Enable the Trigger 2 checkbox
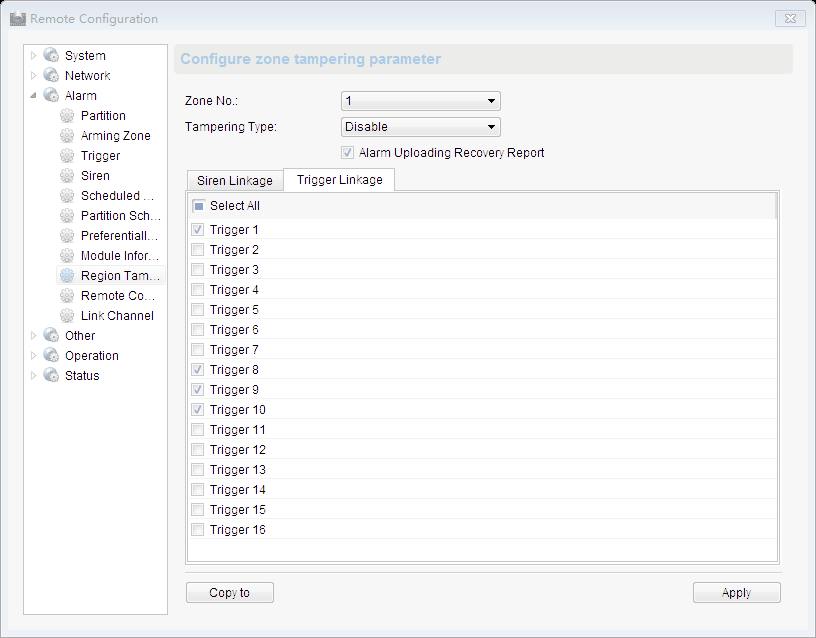 click(x=198, y=250)
